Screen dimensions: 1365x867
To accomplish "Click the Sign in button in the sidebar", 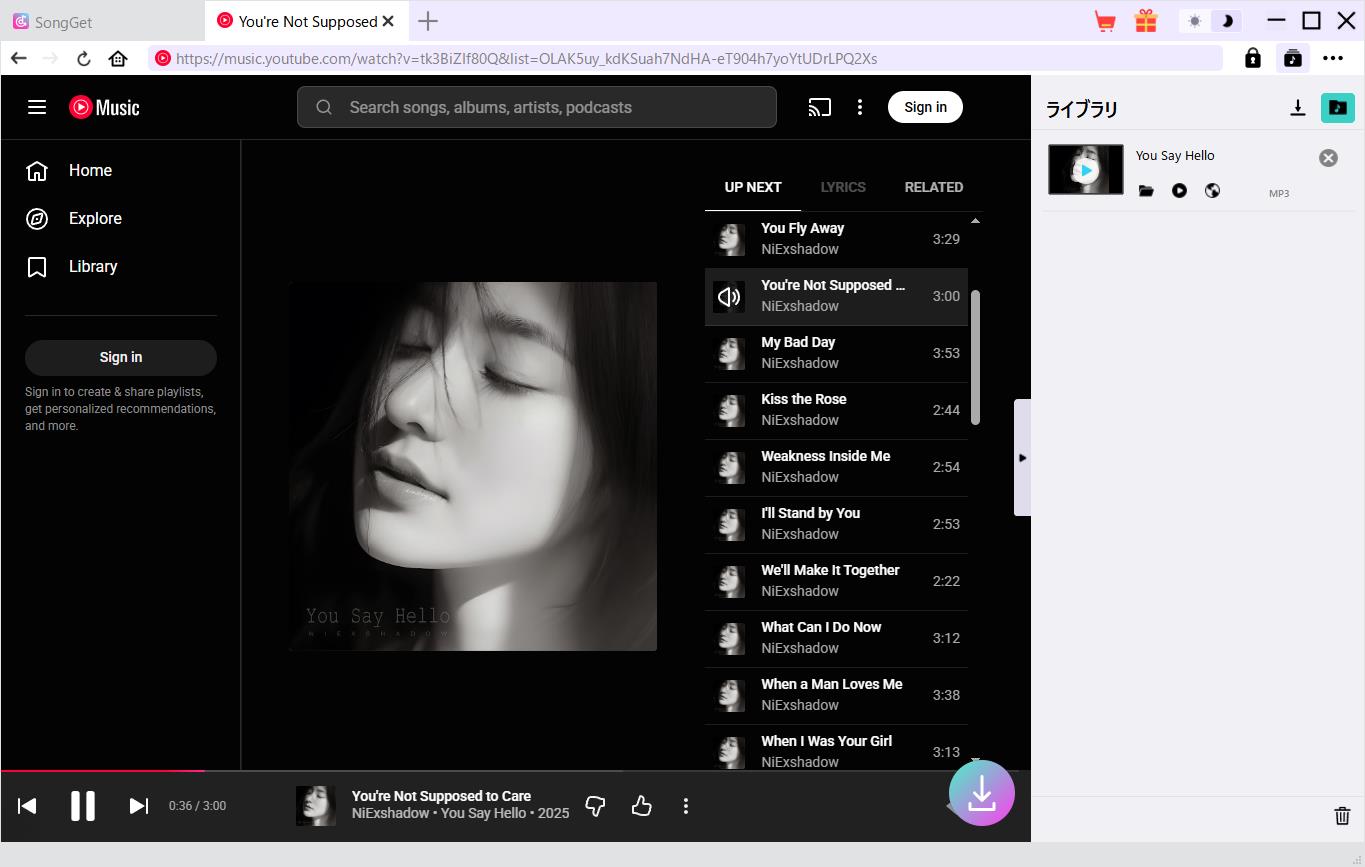I will tap(120, 357).
